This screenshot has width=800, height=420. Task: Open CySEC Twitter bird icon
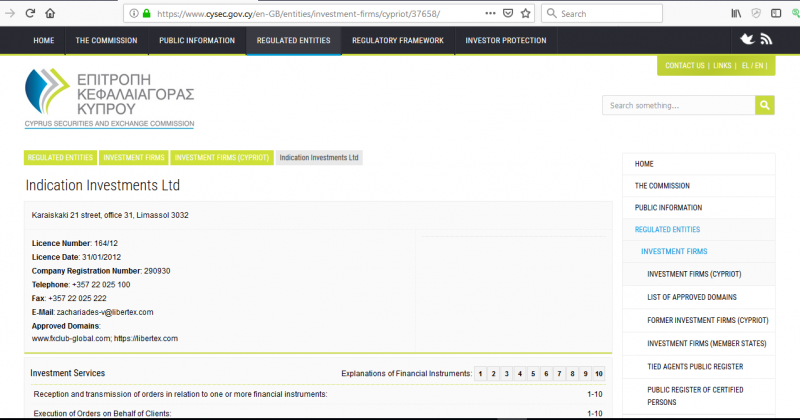coord(747,39)
